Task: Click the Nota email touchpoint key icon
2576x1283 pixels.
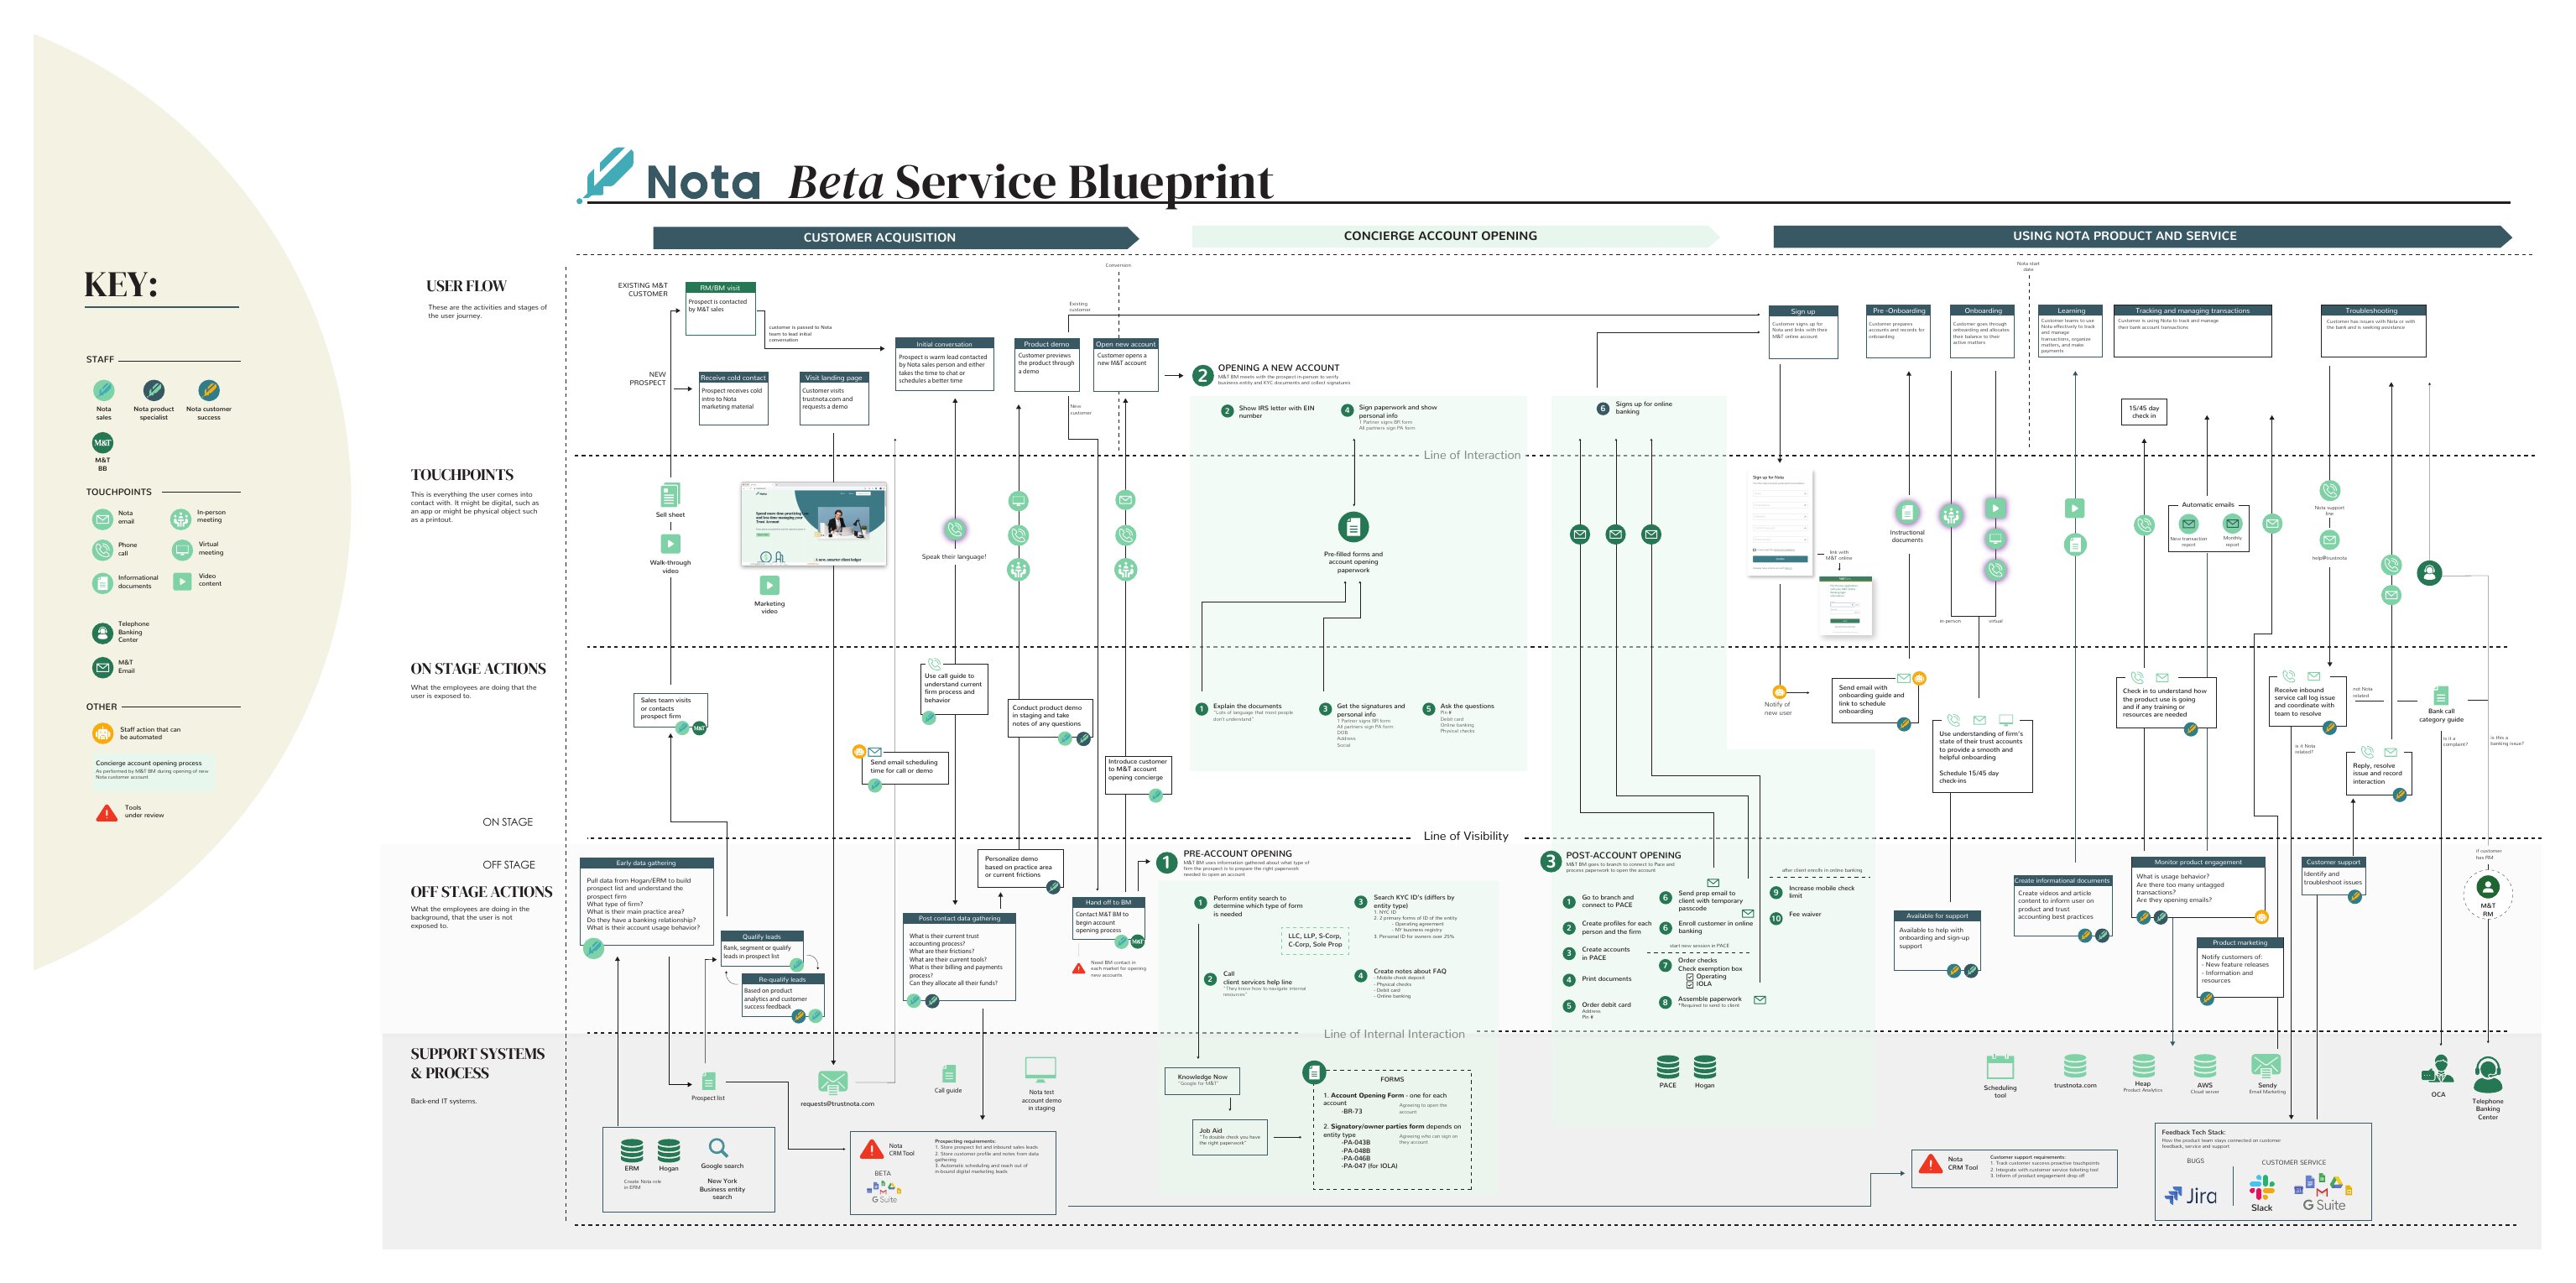Action: [x=102, y=519]
